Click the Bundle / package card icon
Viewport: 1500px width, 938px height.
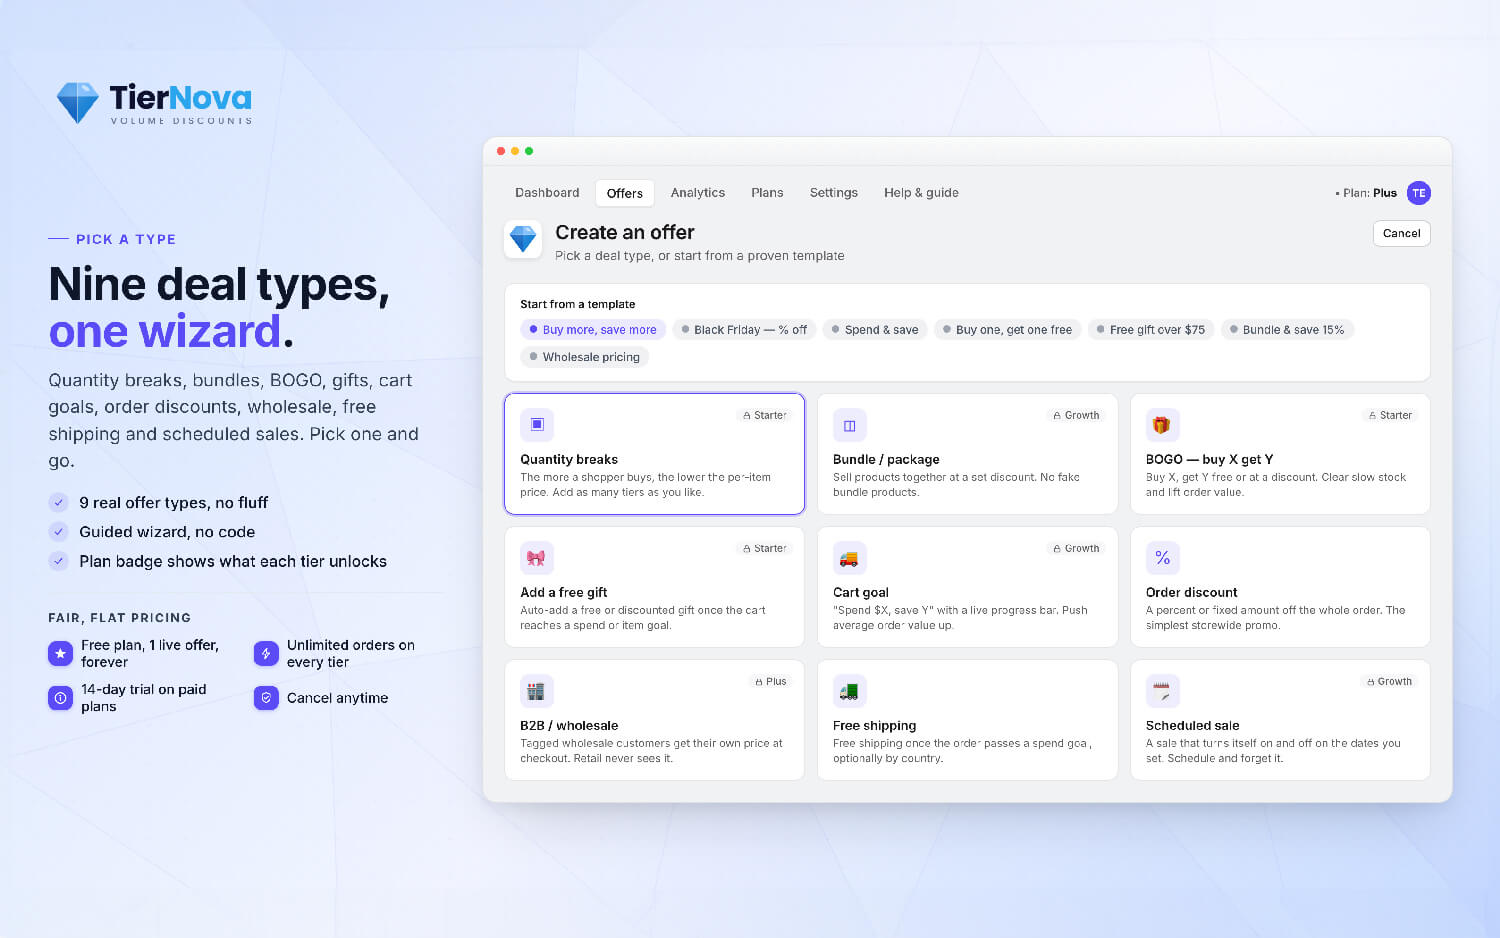(x=850, y=425)
